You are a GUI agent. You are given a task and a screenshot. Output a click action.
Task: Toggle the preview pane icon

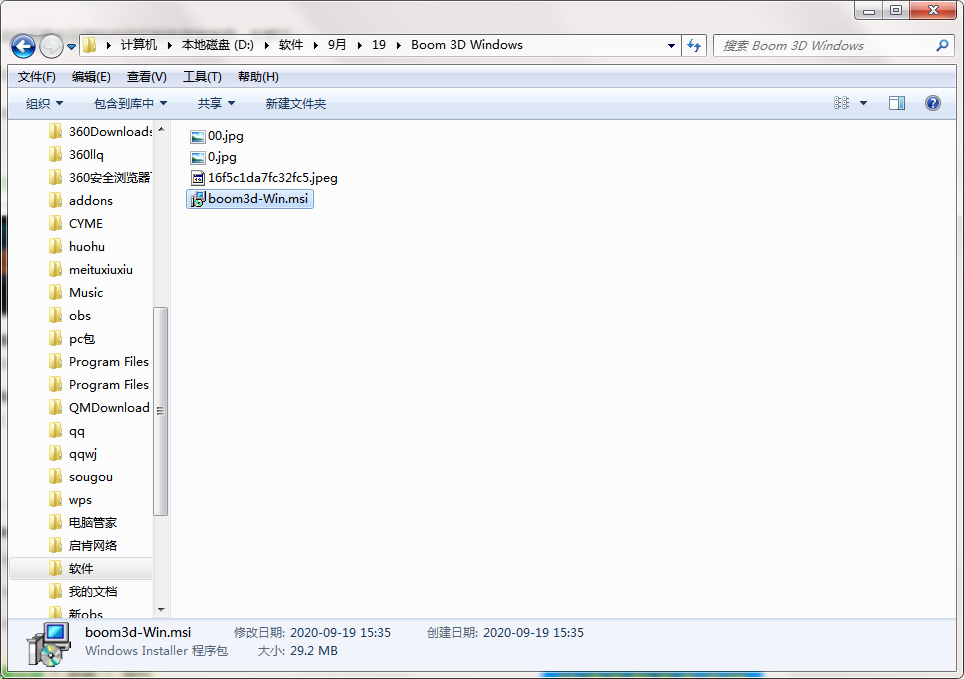coord(897,103)
